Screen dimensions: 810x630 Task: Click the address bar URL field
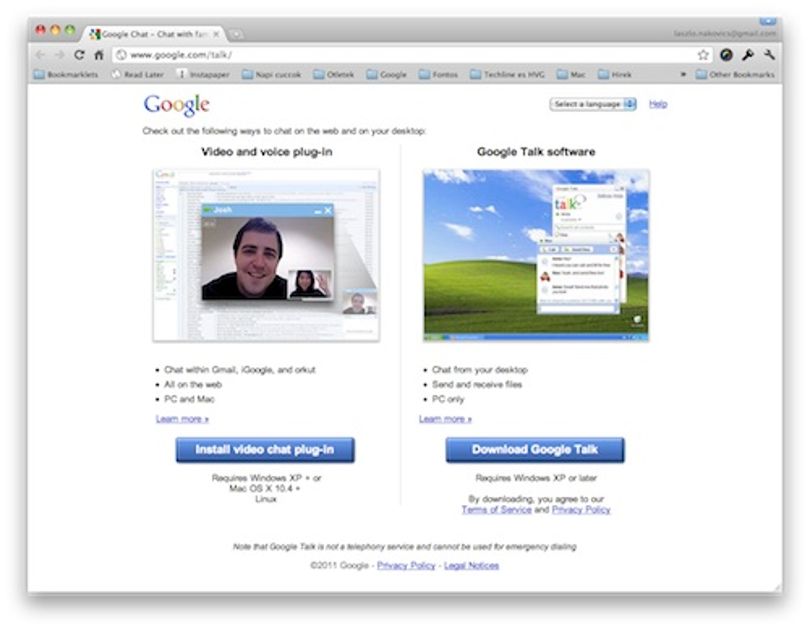(x=403, y=55)
